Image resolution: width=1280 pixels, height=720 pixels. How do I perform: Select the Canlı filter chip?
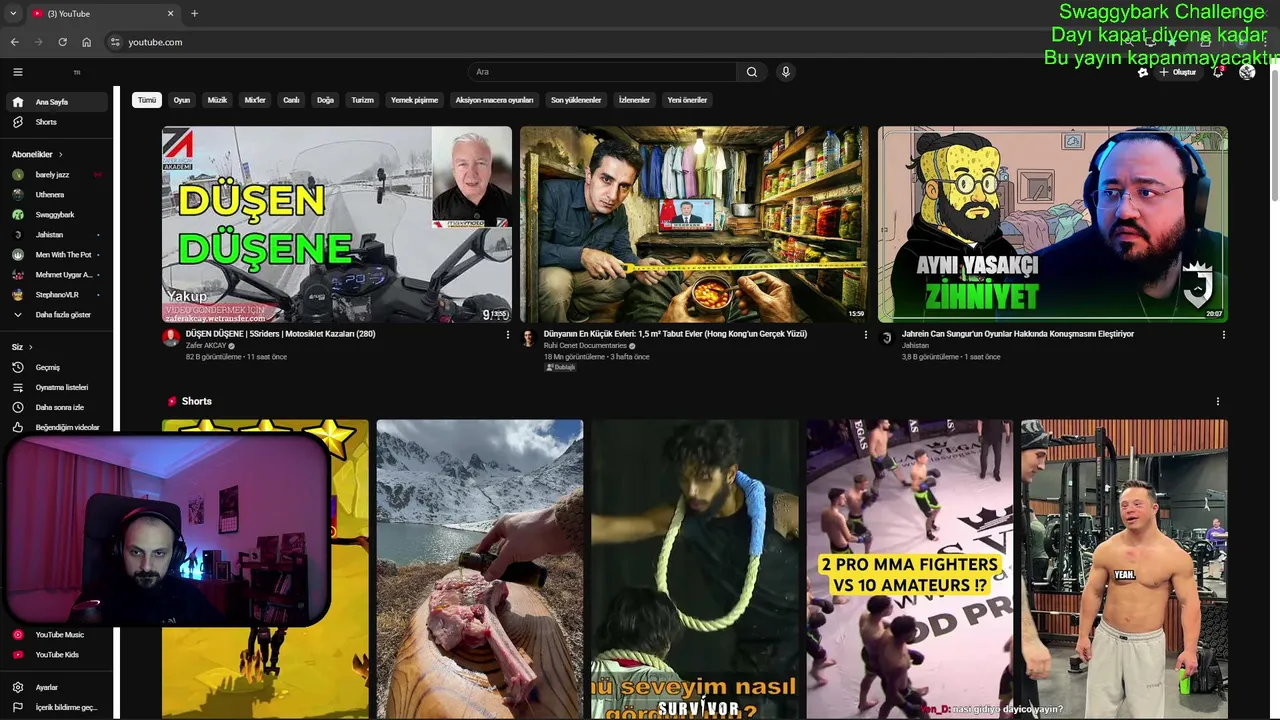291,100
